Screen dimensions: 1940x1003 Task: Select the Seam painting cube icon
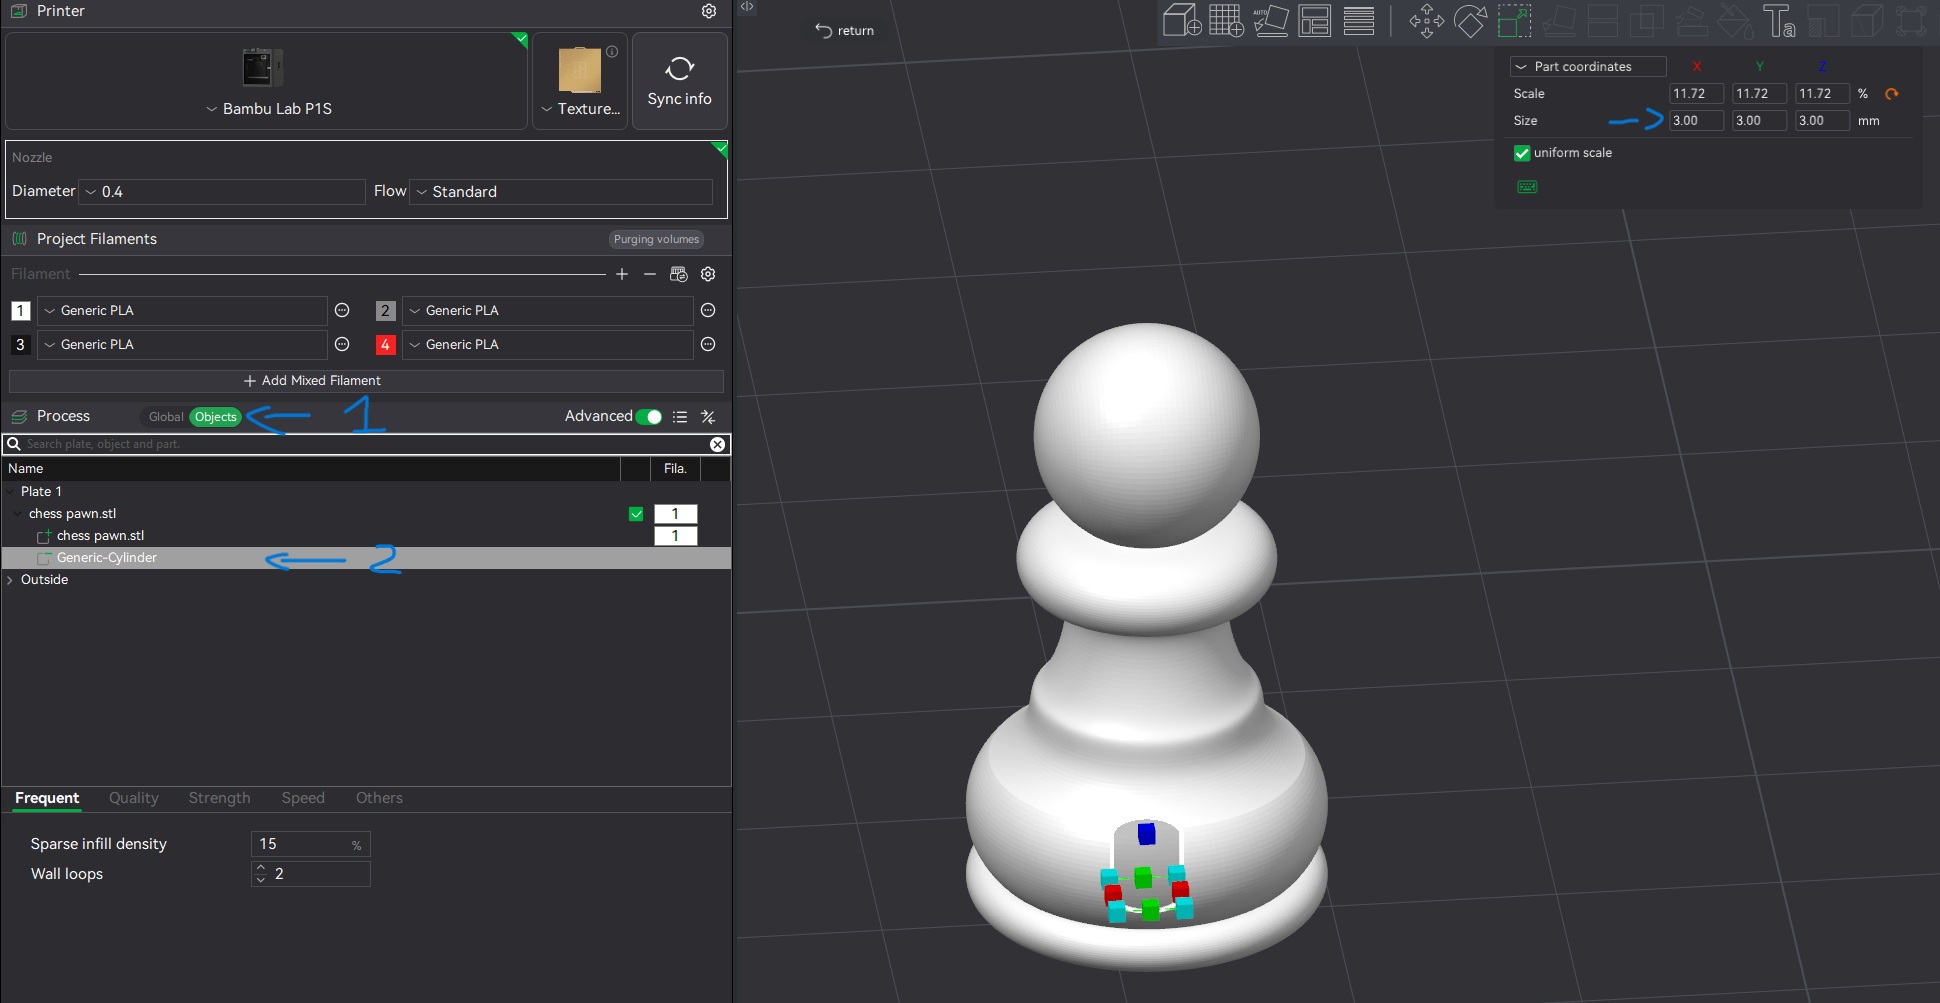coord(1867,20)
